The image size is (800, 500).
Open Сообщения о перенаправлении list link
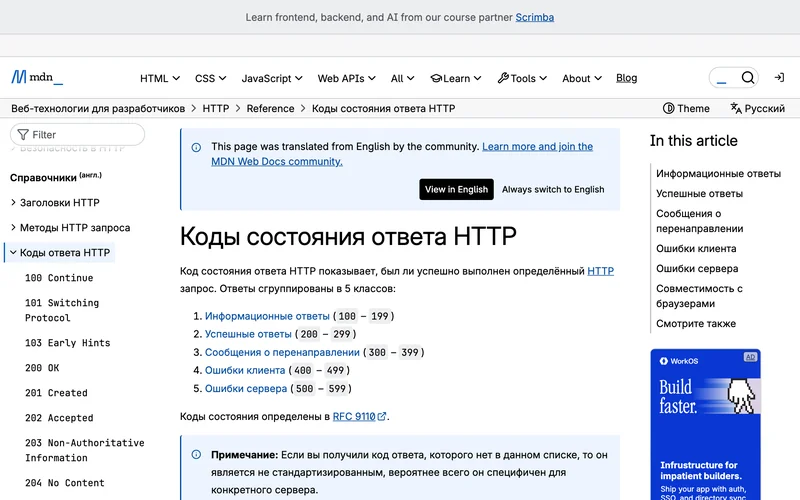(282, 352)
